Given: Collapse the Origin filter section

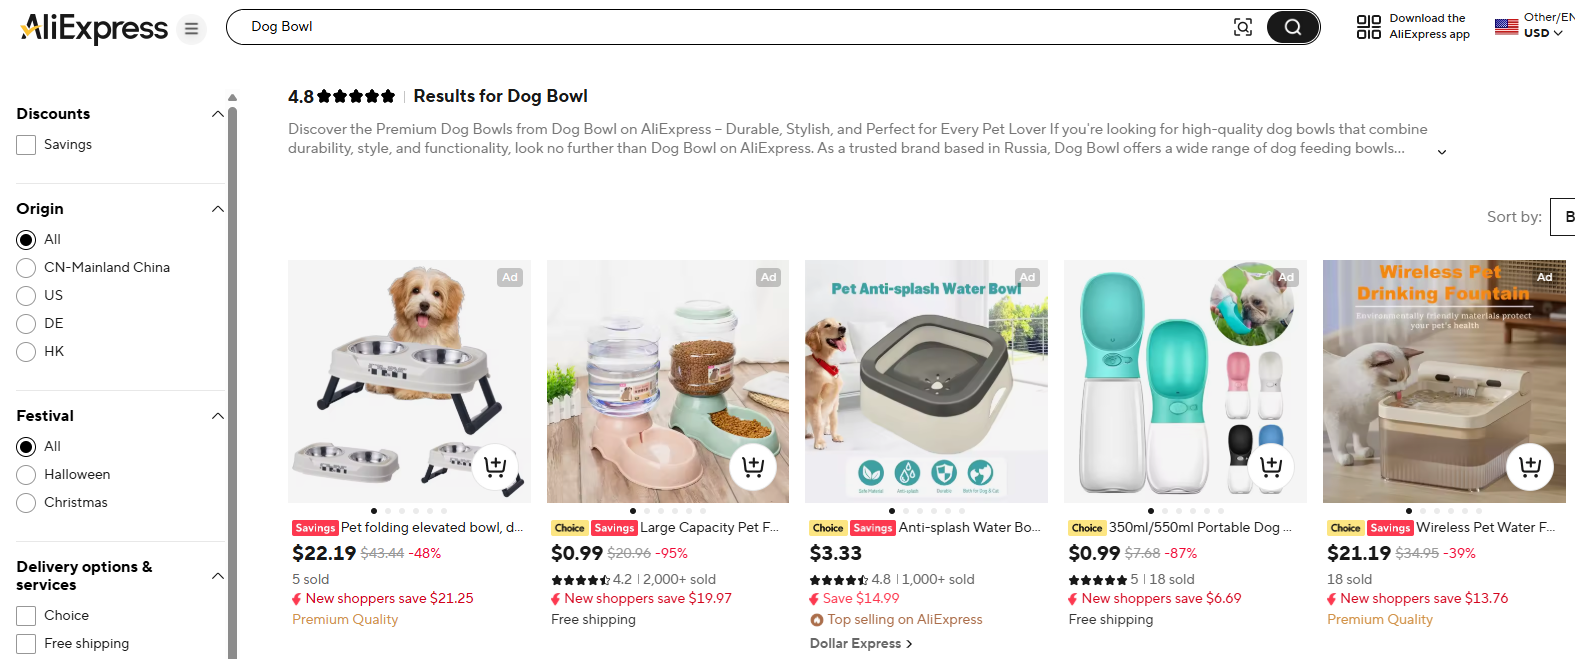Looking at the screenshot, I should pos(218,209).
